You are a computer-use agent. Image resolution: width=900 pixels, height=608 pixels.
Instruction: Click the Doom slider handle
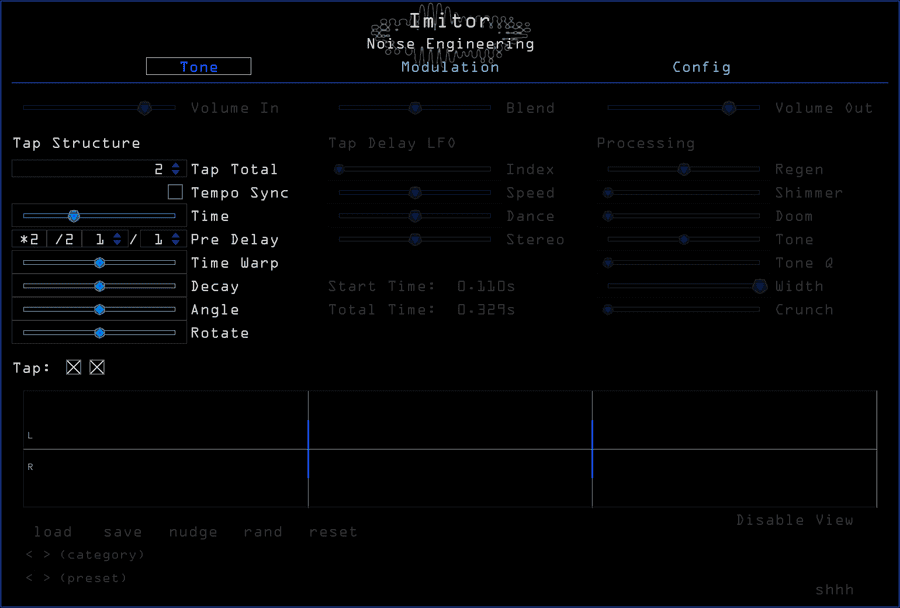tap(608, 216)
